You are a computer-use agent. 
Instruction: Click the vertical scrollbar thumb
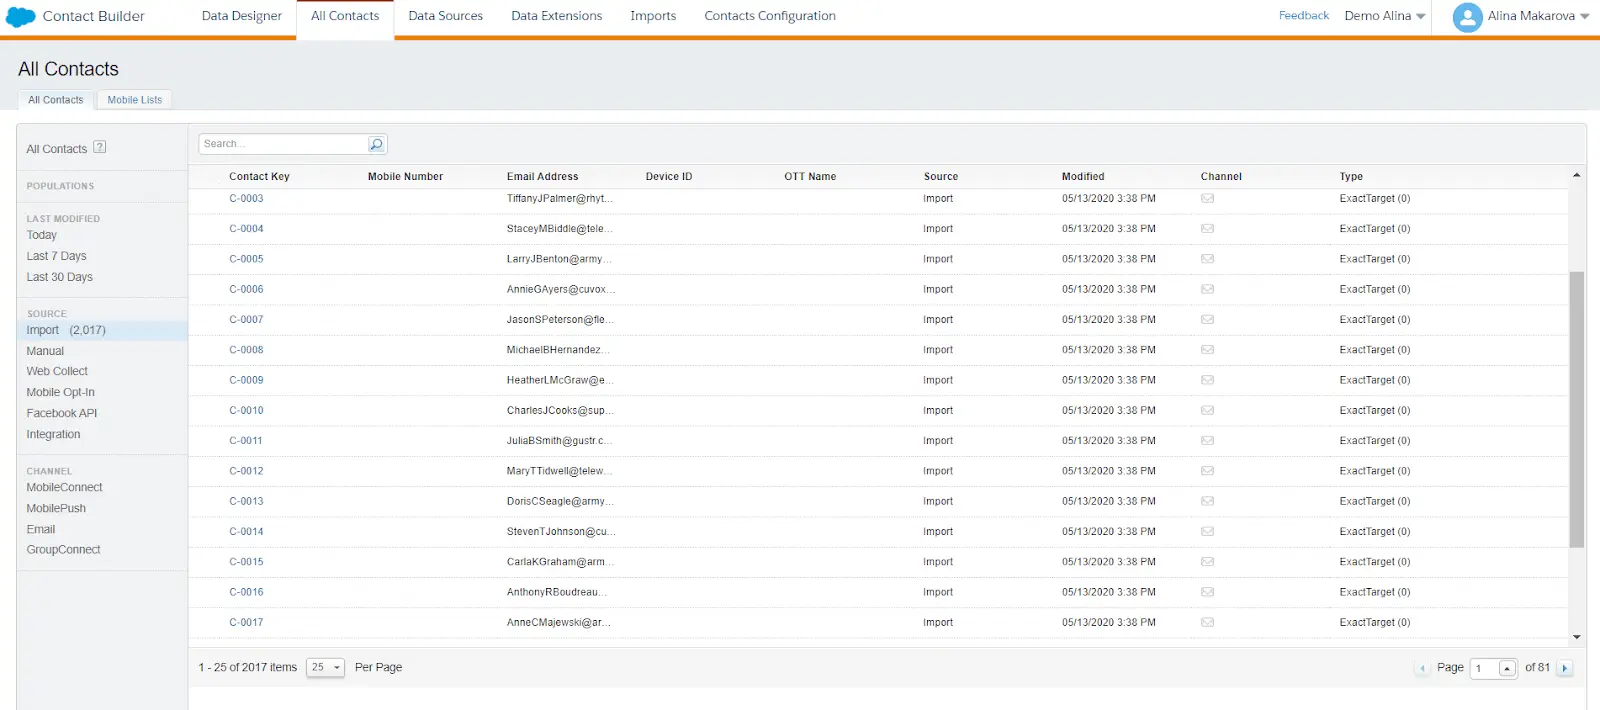click(1576, 409)
